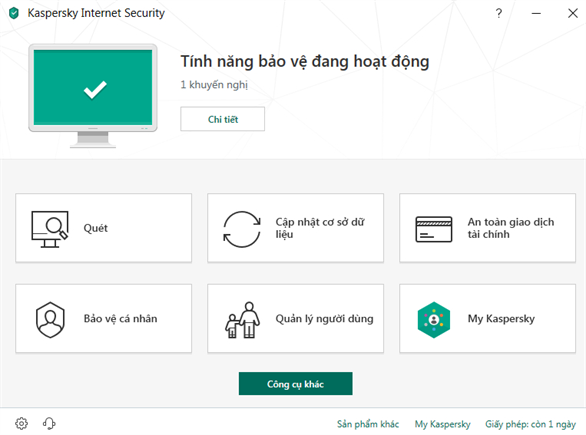Open the Sản phẩm khác link
The height and width of the screenshot is (435, 586).
(368, 424)
